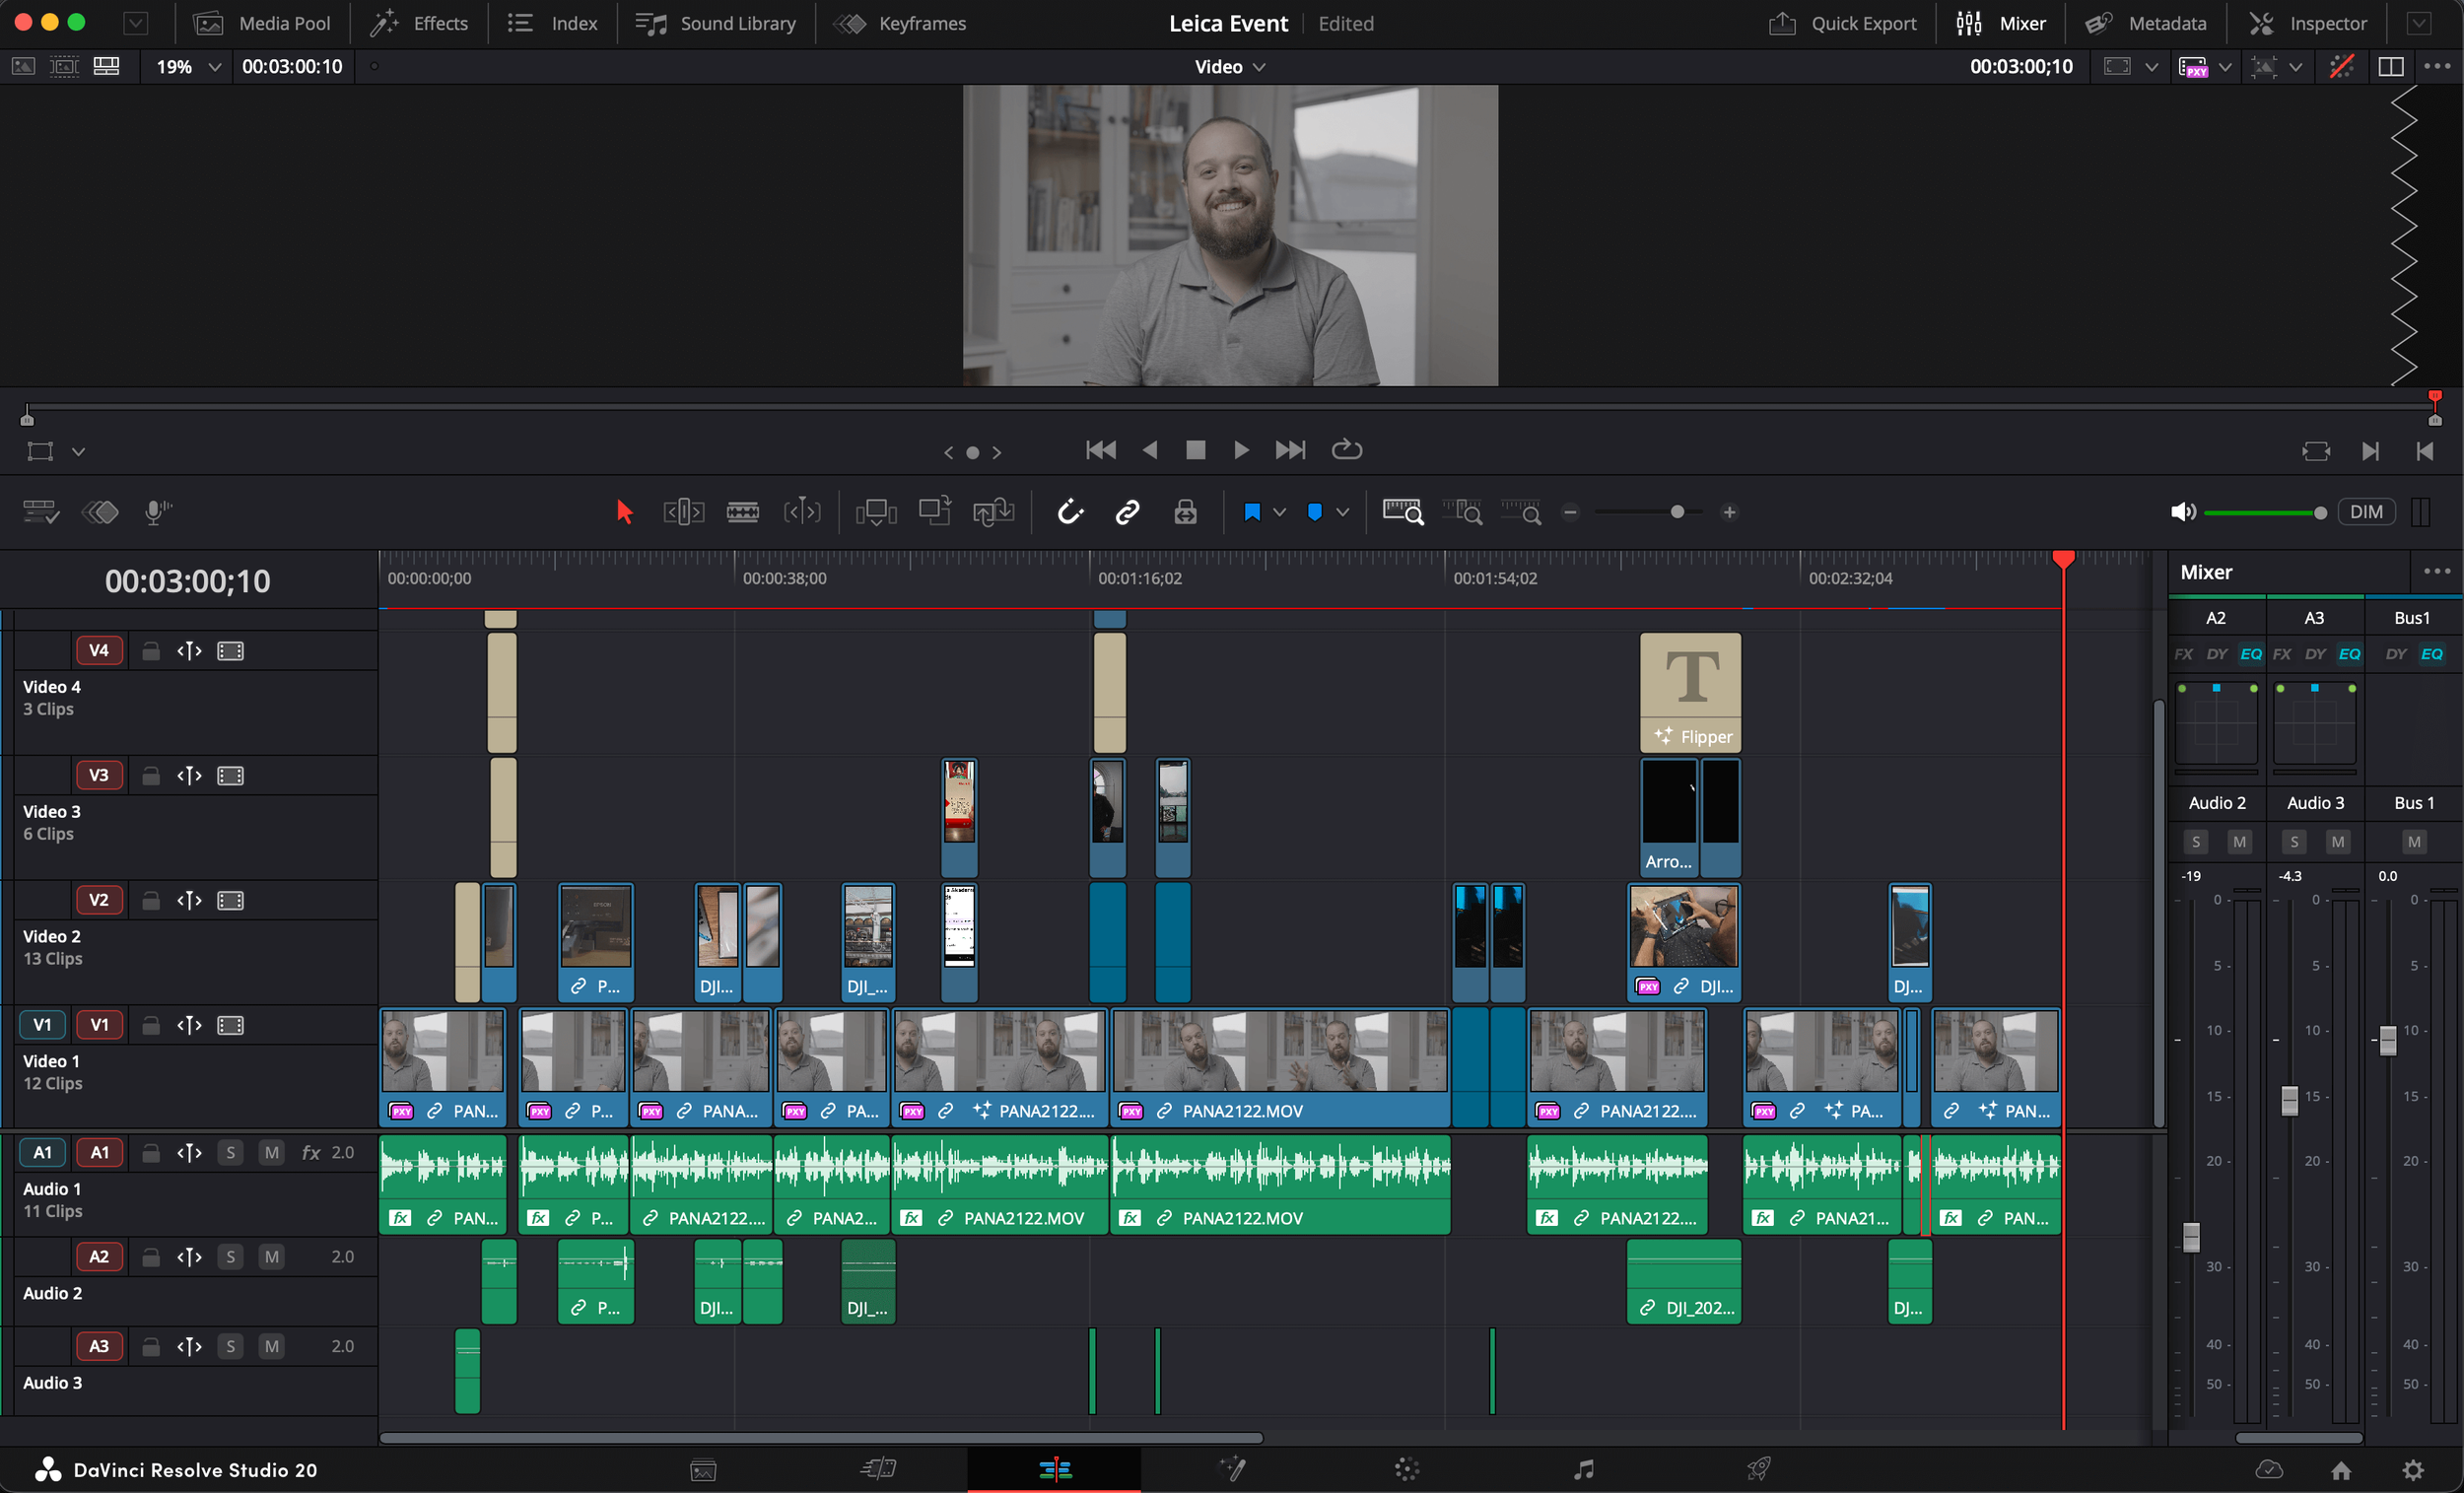Click the Insert Clip toolbar icon

876,512
